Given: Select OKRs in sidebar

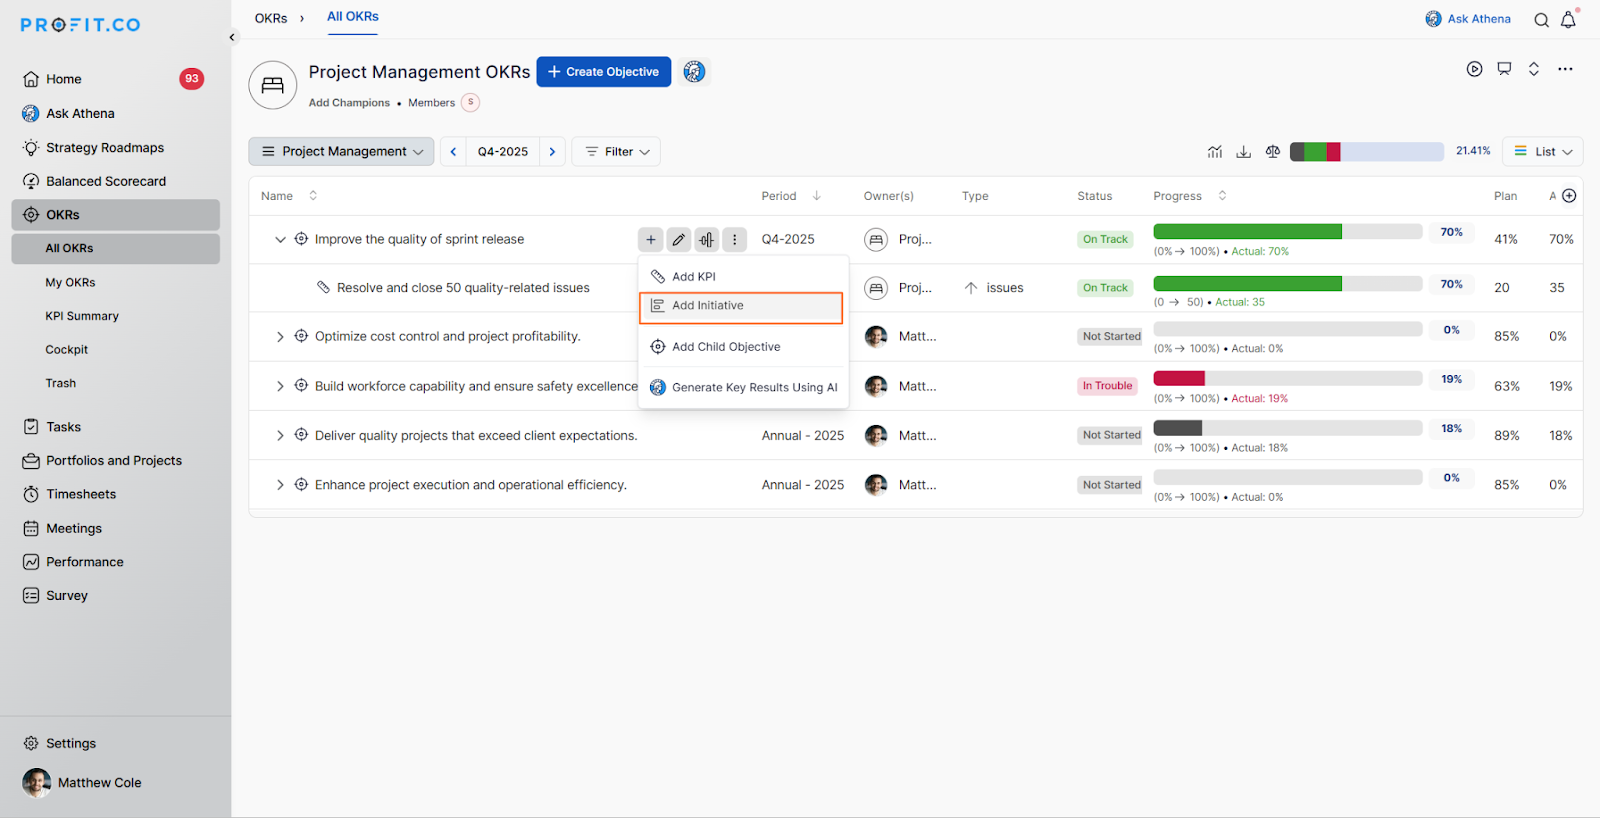Looking at the screenshot, I should click(115, 215).
